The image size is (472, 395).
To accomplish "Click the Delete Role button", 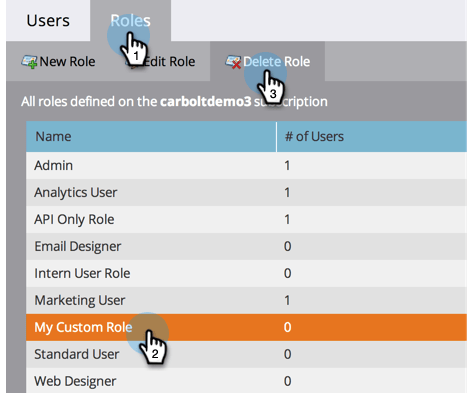I will [267, 62].
